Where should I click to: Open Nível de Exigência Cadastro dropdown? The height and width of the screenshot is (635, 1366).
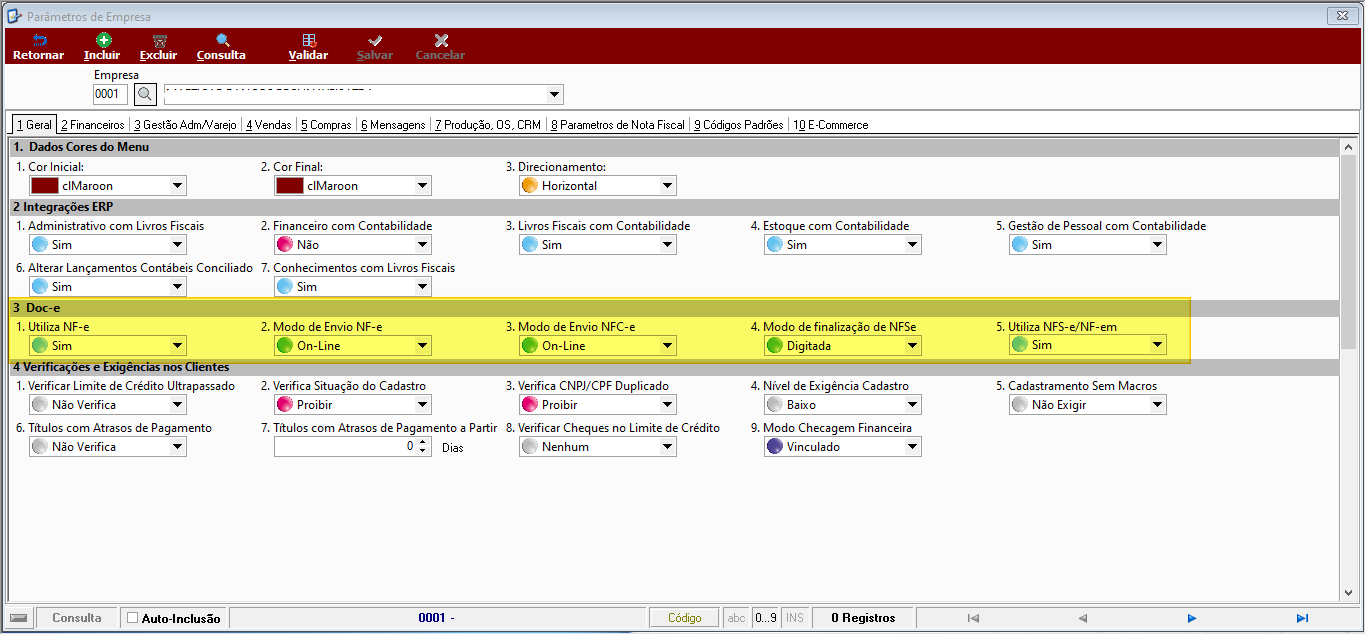point(912,404)
